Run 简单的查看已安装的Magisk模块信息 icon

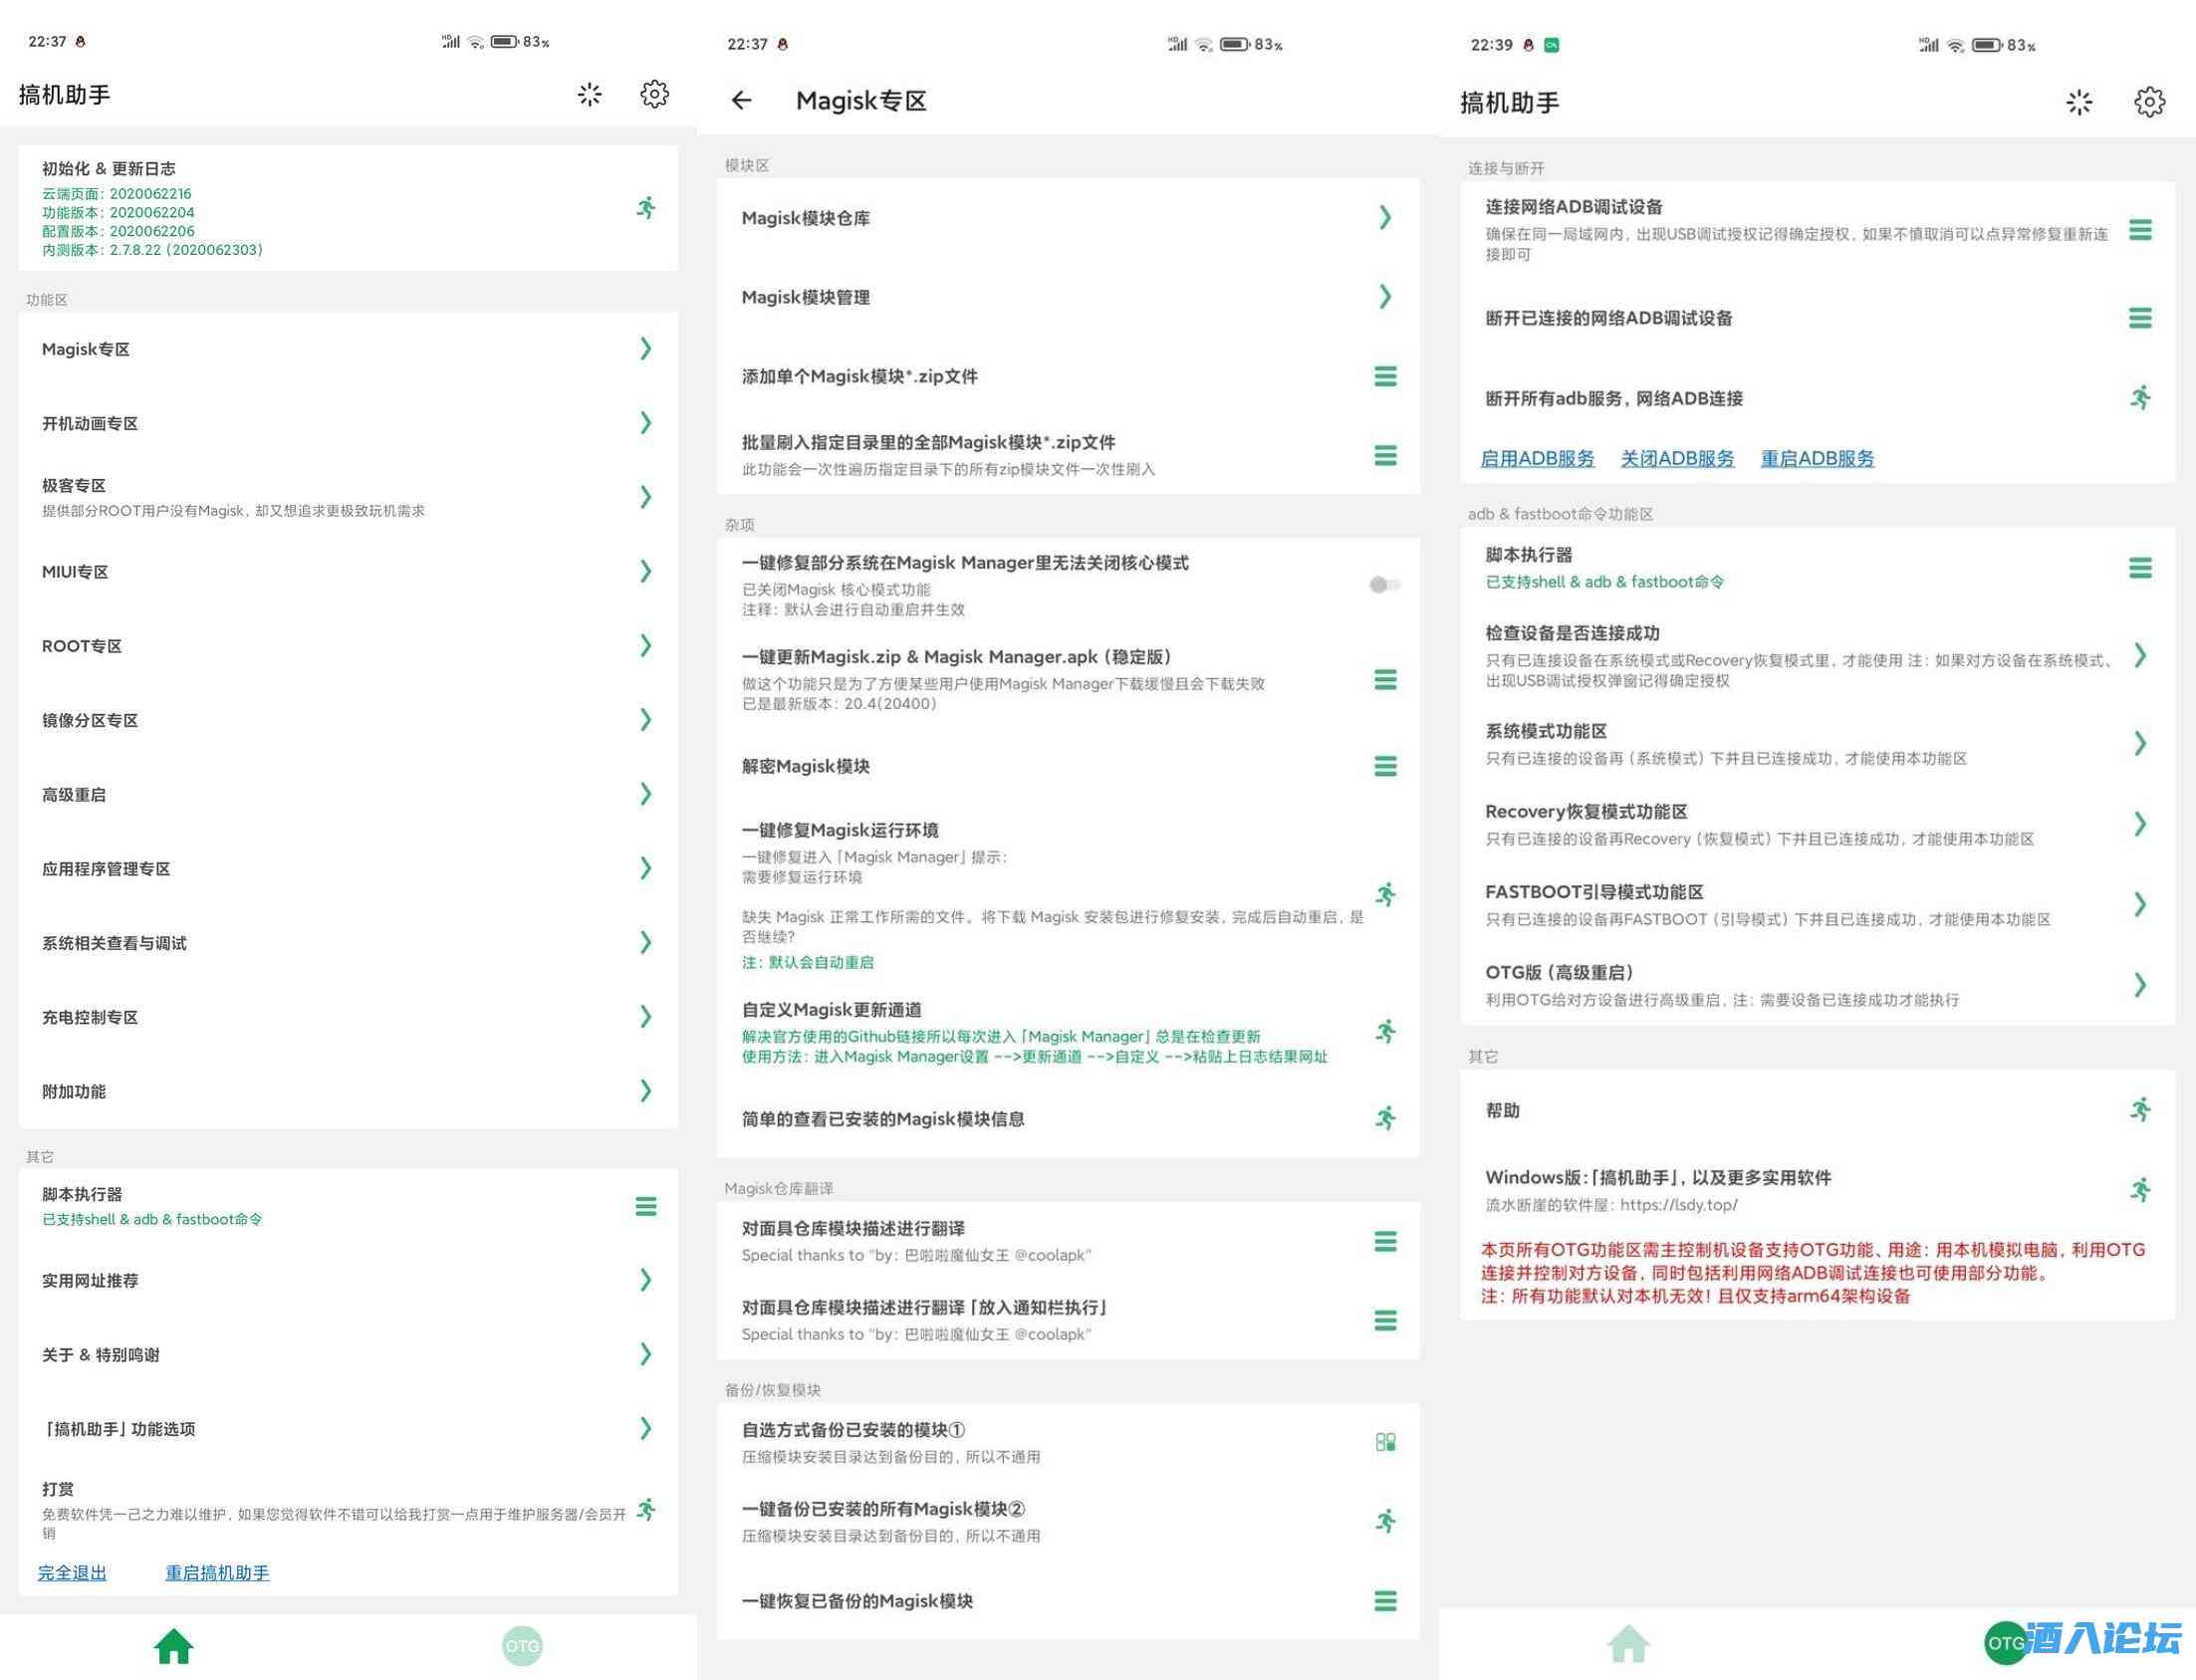pos(1386,1118)
